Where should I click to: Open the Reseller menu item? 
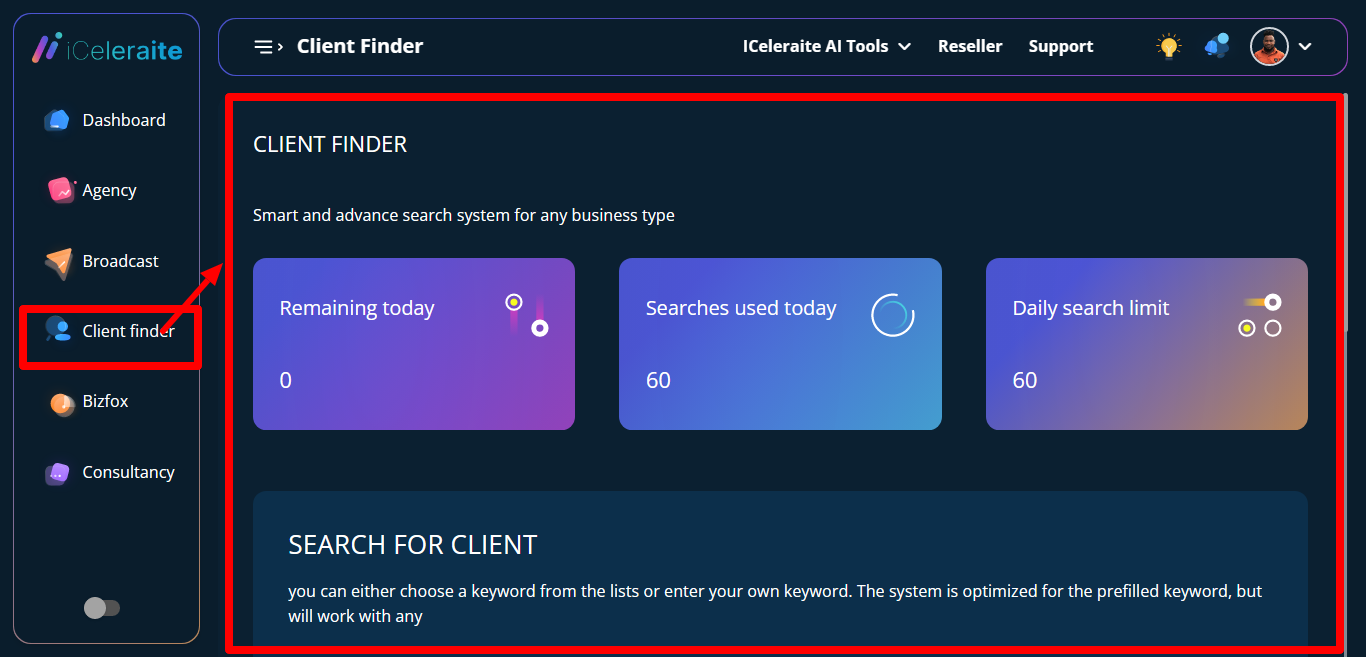(x=969, y=46)
